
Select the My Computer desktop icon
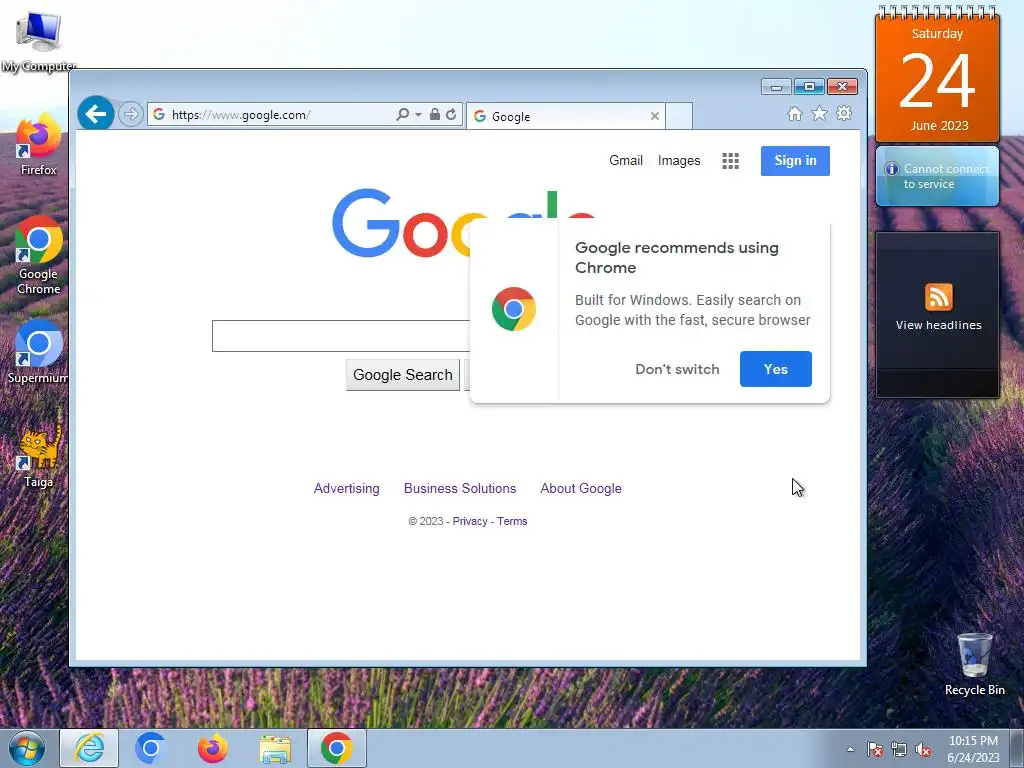point(39,41)
